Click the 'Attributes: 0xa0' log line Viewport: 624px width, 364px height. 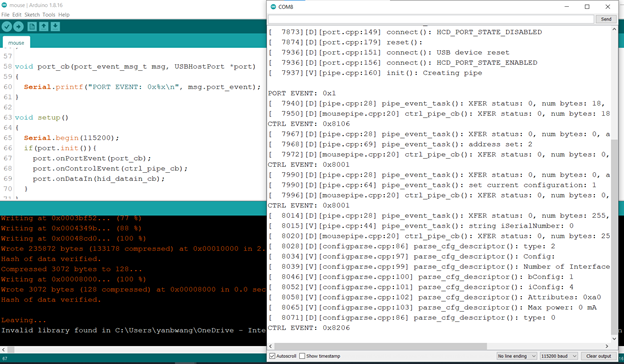point(435,297)
